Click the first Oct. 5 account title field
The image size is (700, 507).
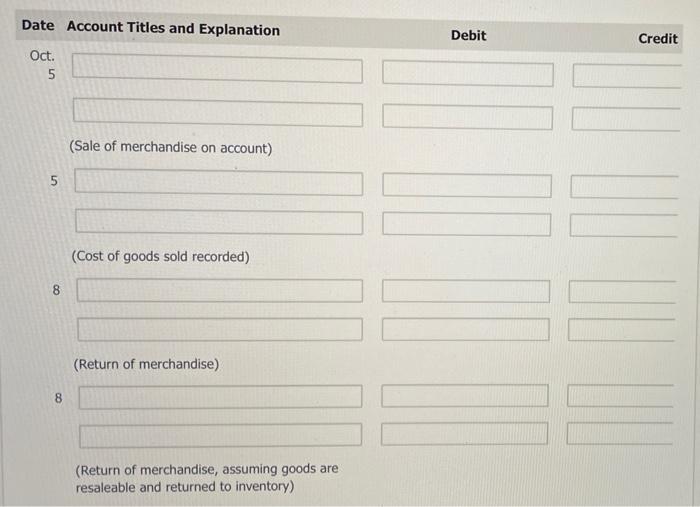(217, 68)
